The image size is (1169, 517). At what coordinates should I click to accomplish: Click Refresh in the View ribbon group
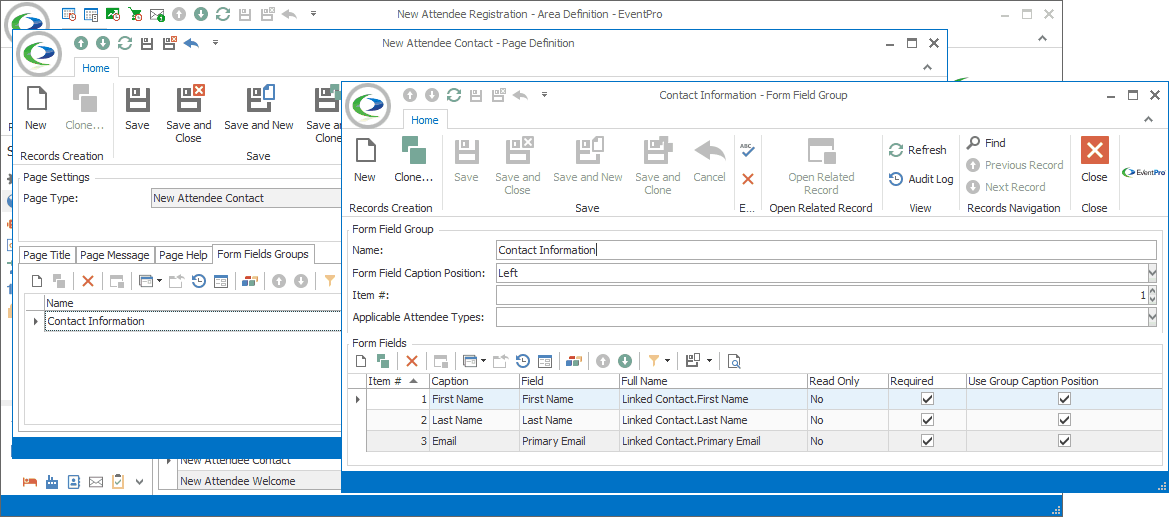point(918,150)
